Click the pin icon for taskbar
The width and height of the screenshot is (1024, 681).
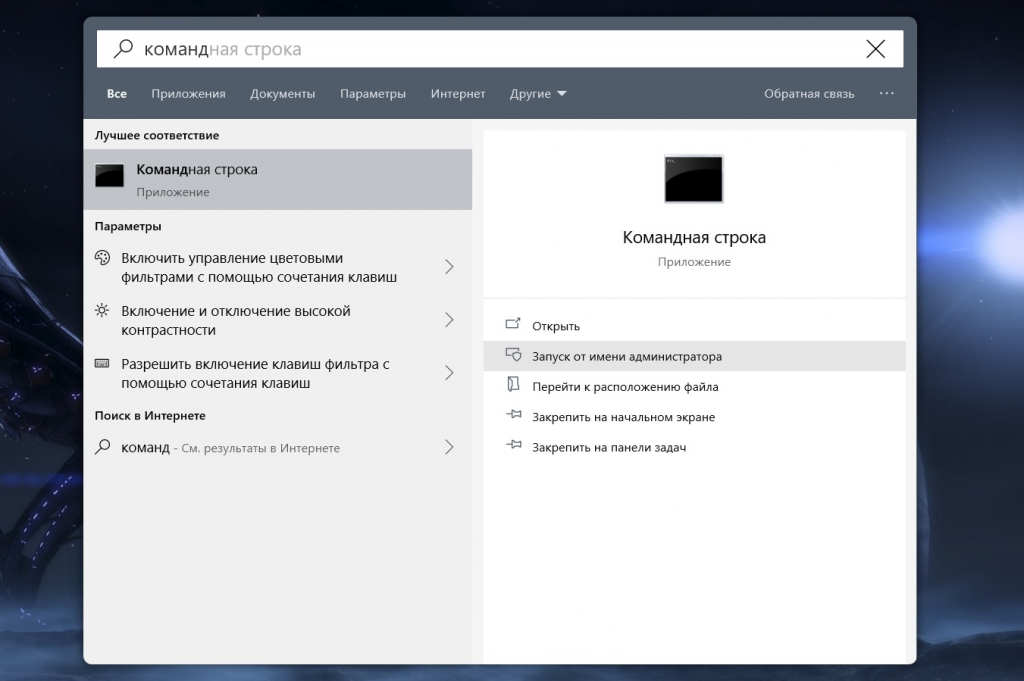point(513,445)
